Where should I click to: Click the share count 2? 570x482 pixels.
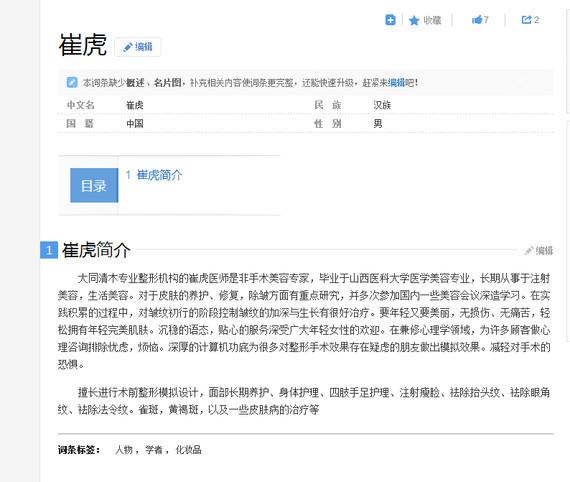tap(536, 20)
